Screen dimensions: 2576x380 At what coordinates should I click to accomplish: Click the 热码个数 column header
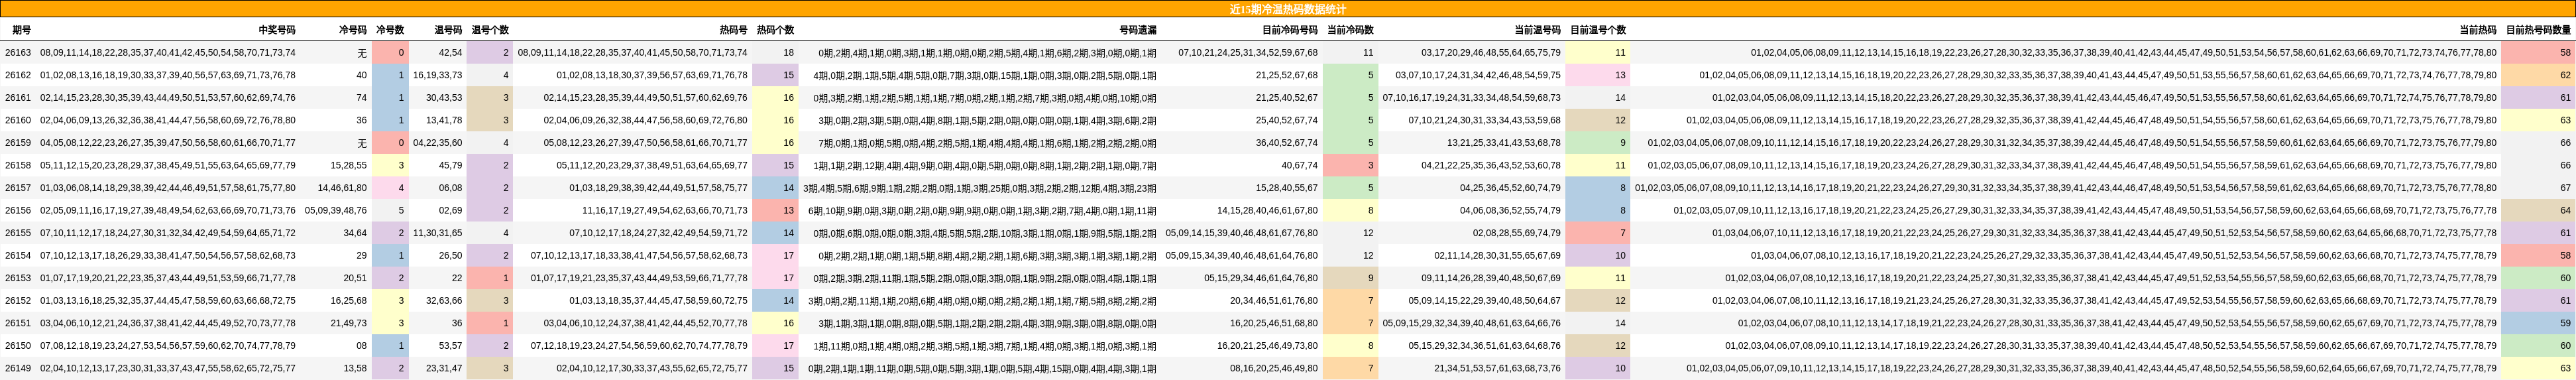[775, 30]
